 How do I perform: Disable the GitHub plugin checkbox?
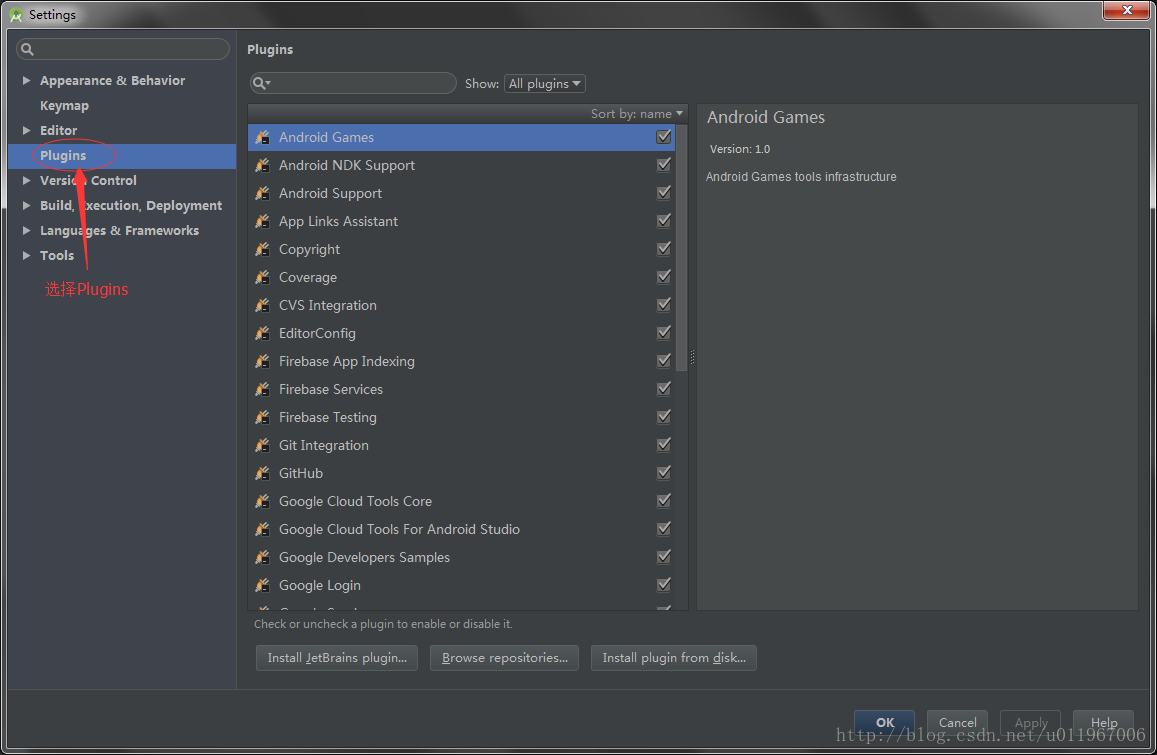click(x=663, y=473)
